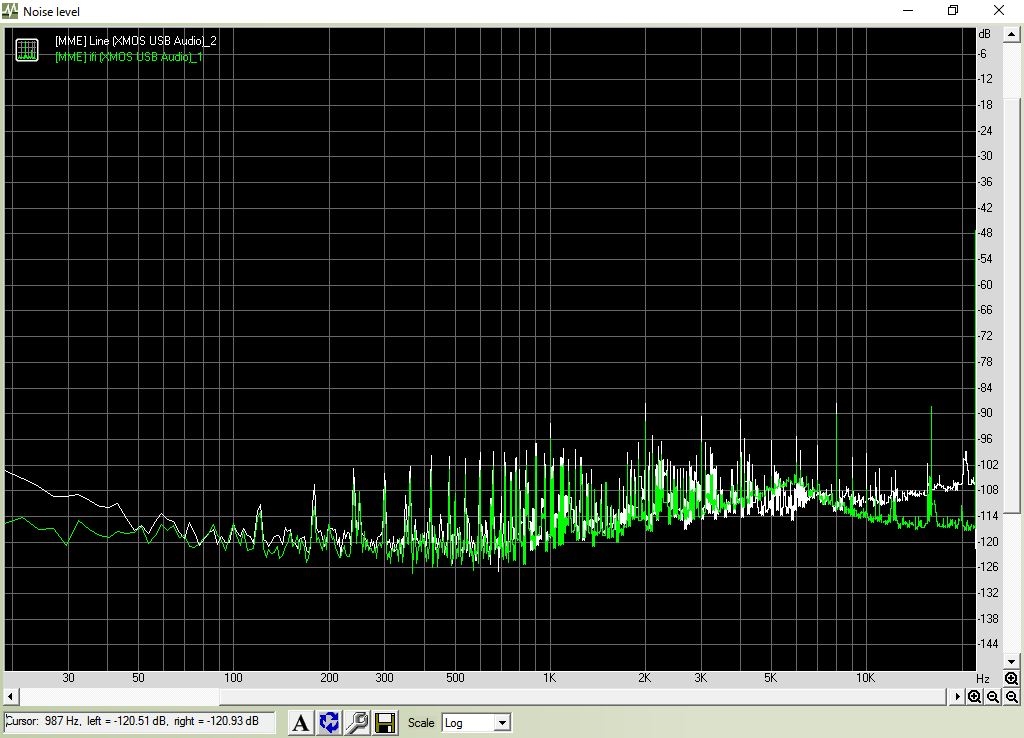The image size is (1024, 738).
Task: Click the zoom-in magnifier next to the Hz label
Action: tap(1011, 679)
